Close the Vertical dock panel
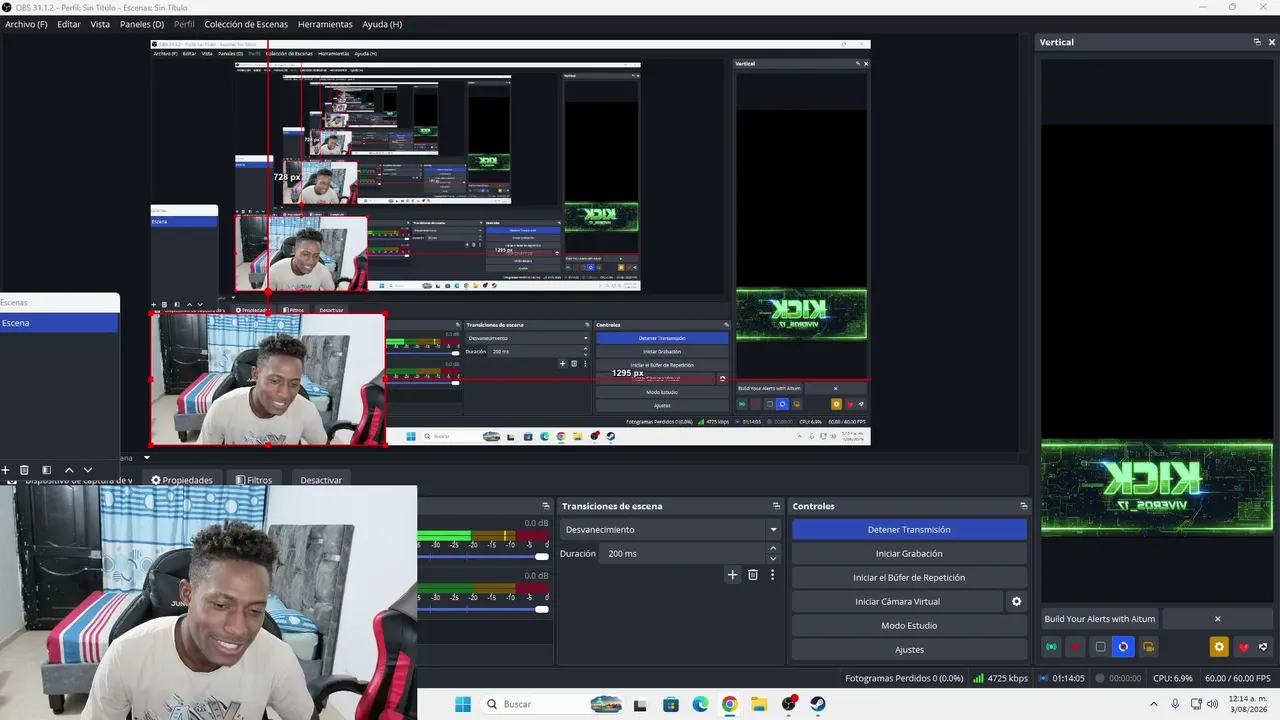The height and width of the screenshot is (720, 1280). (1272, 42)
